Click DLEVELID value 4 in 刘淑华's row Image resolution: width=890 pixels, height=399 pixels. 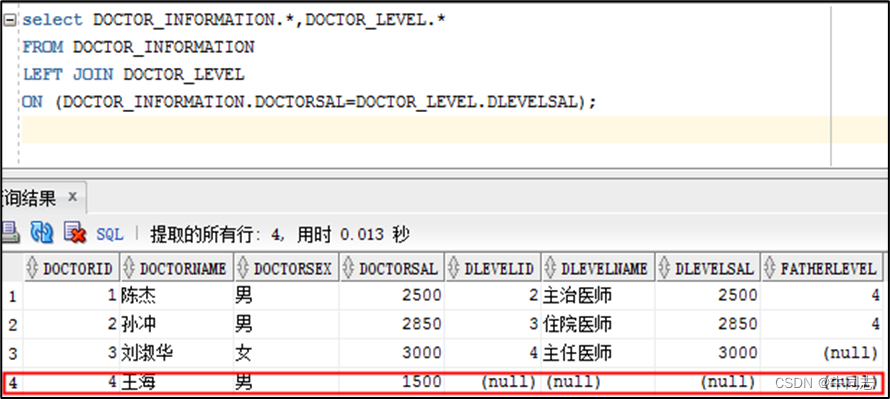(492, 353)
